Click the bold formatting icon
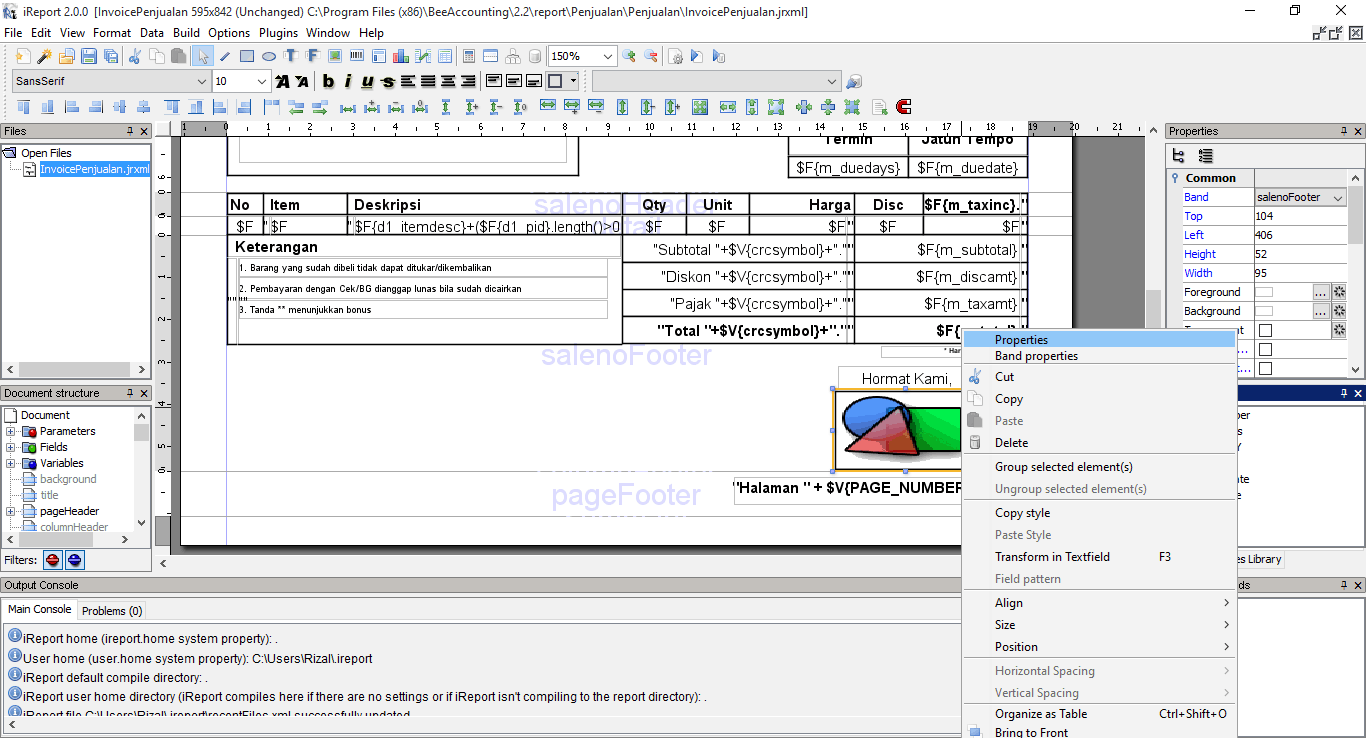This screenshot has height=738, width=1366. pyautogui.click(x=328, y=81)
